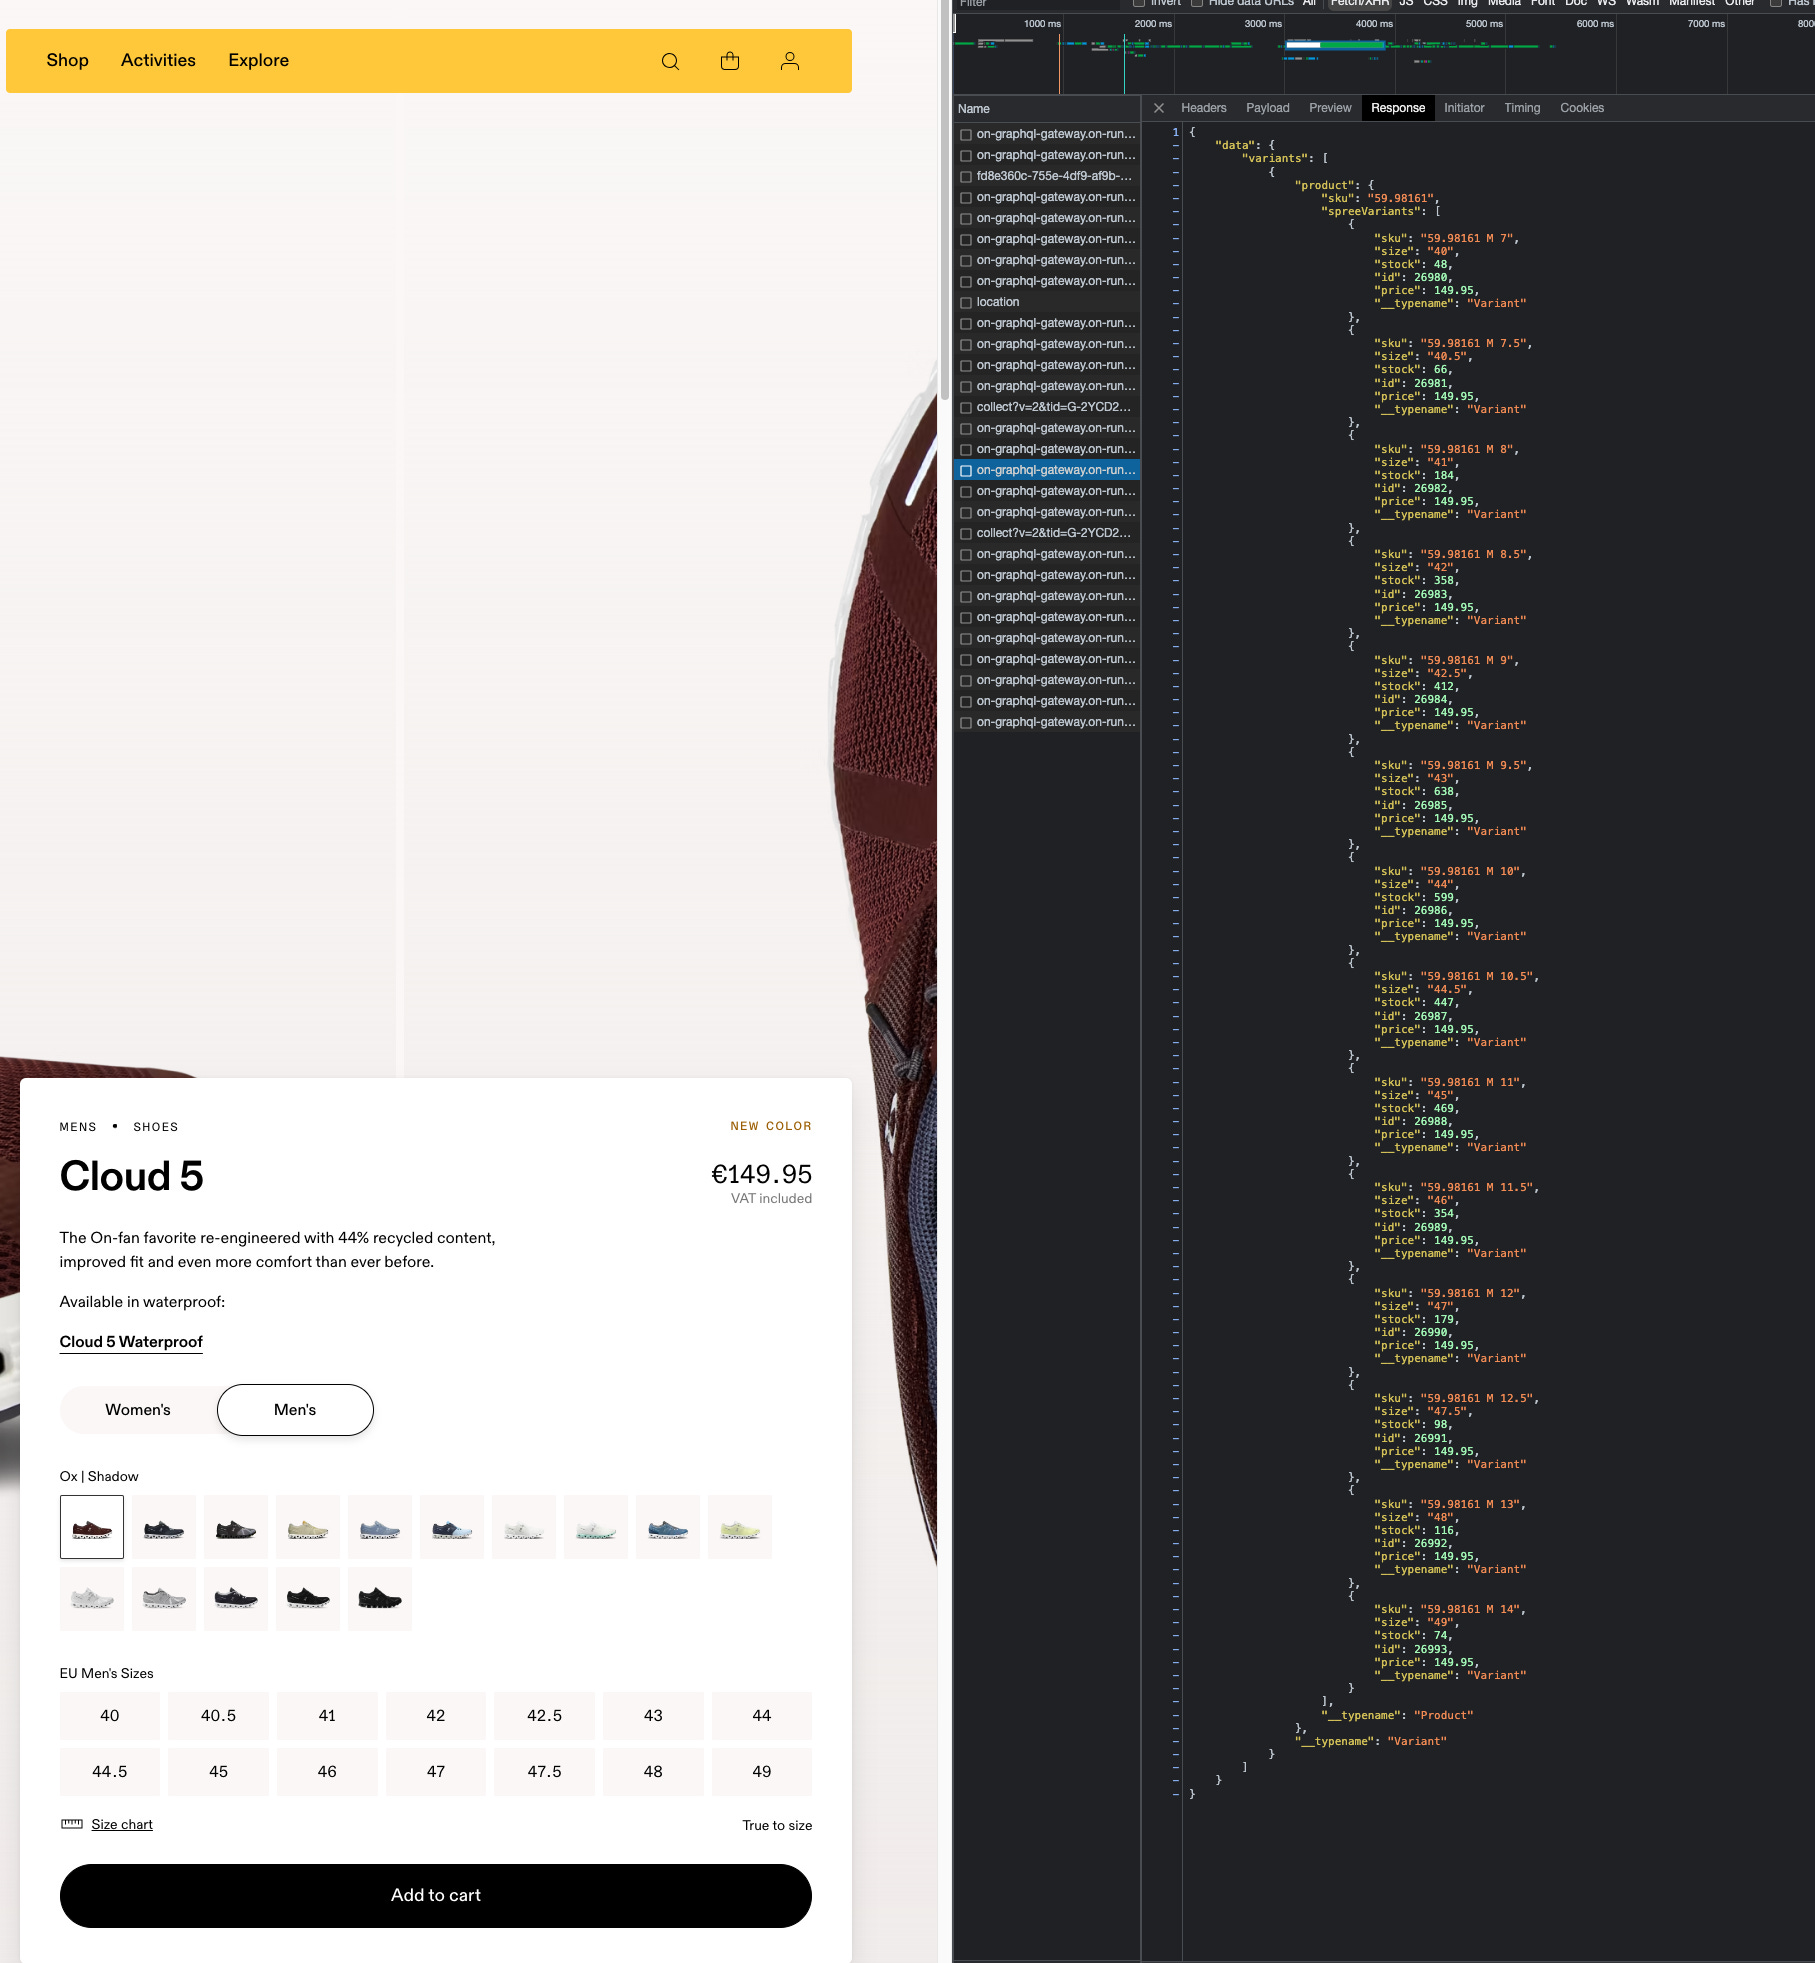Select the all-black shoe thumbnail
Image resolution: width=1815 pixels, height=1963 pixels.
(x=380, y=1599)
